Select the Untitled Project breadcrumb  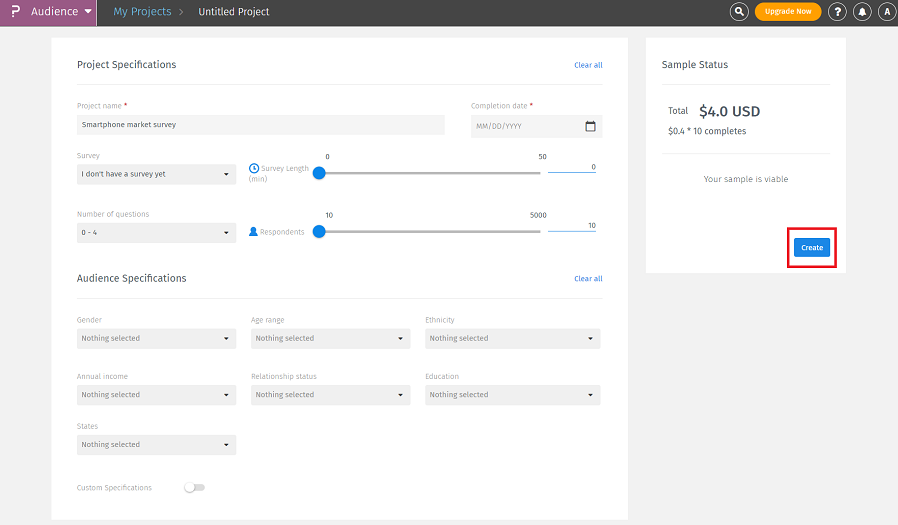pyautogui.click(x=233, y=12)
